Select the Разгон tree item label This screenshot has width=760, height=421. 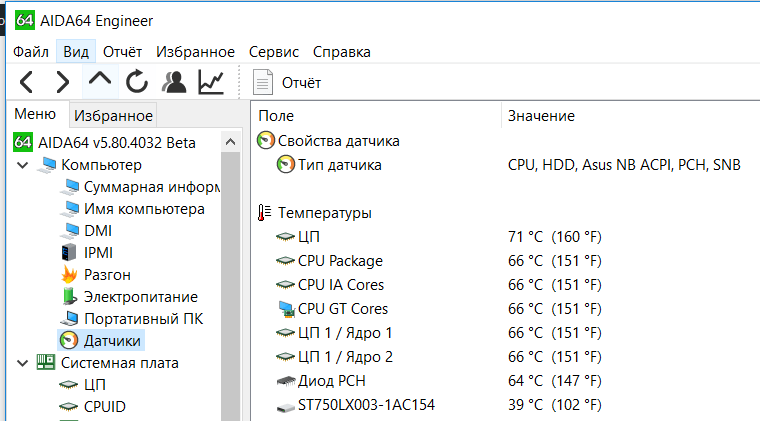coord(107,275)
